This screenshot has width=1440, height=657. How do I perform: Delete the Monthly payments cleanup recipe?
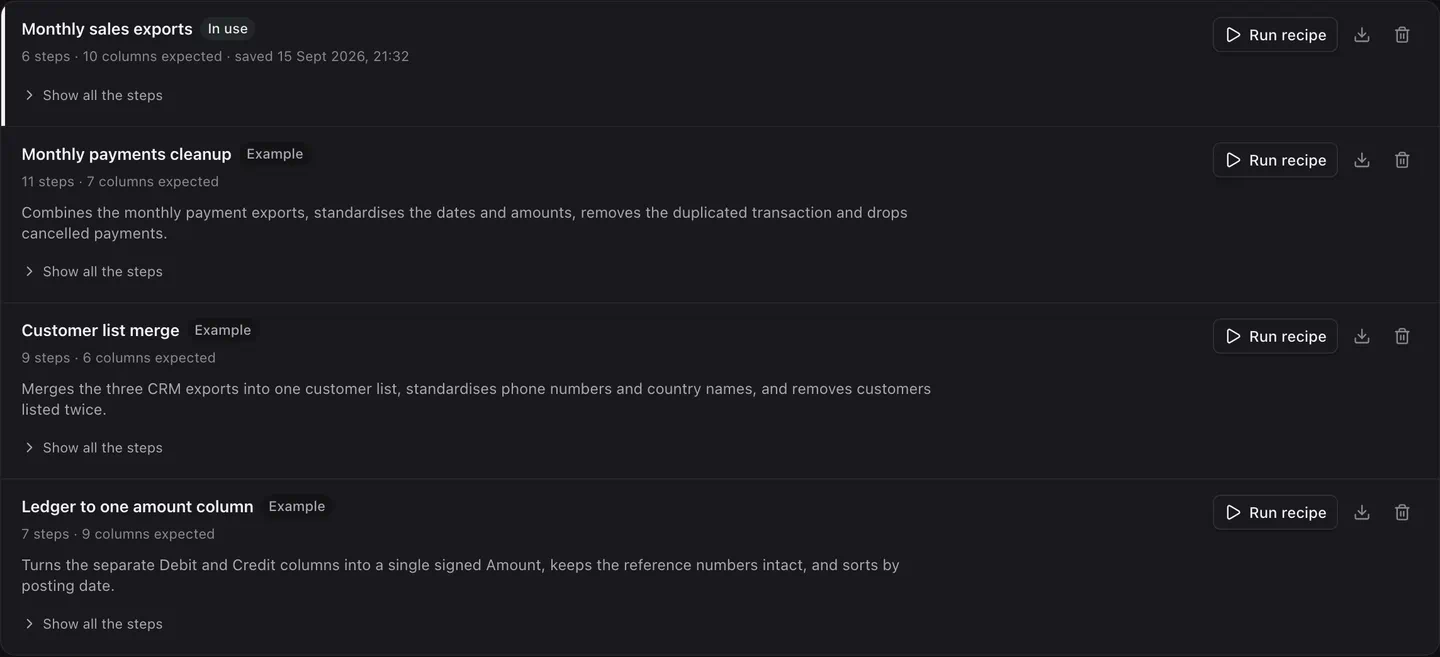coord(1402,160)
